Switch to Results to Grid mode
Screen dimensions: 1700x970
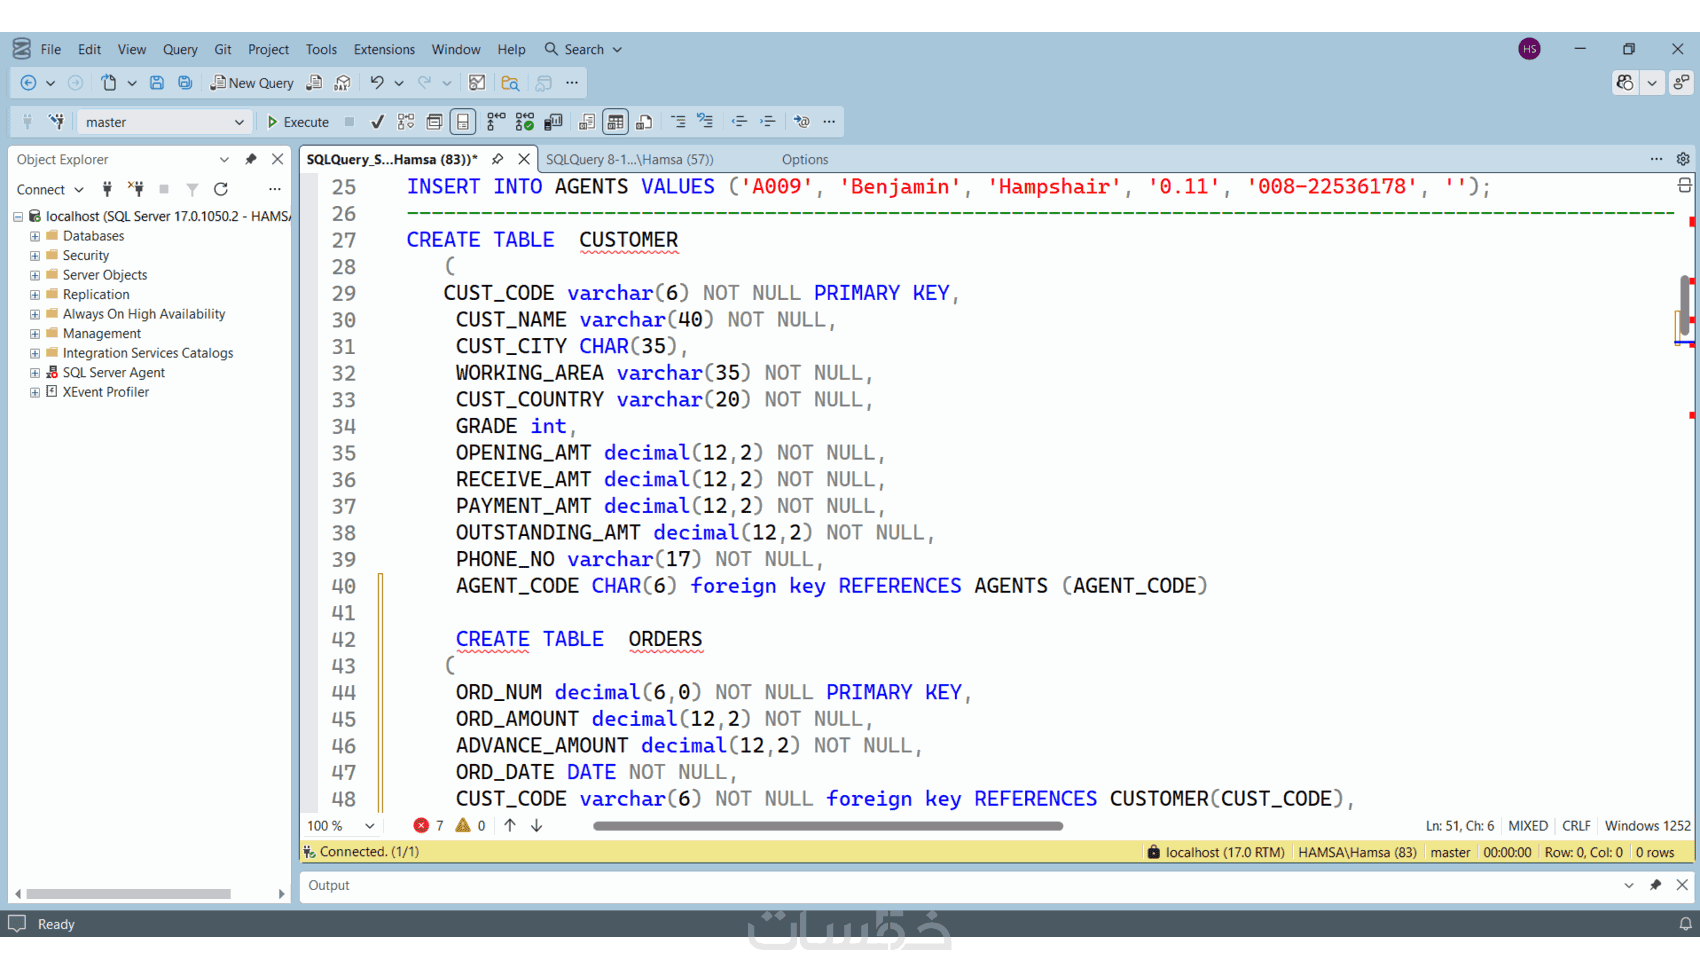pos(616,122)
